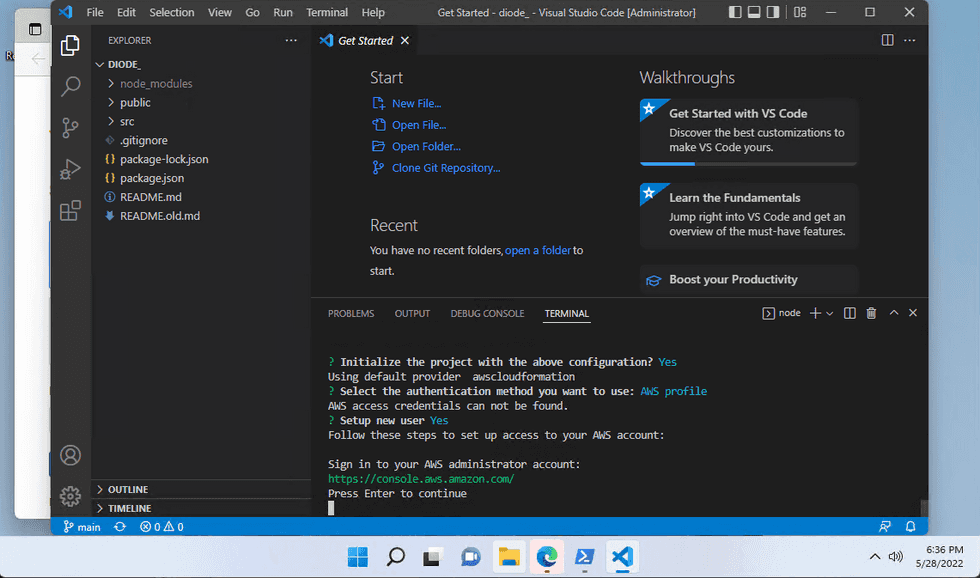The width and height of the screenshot is (980, 578).
Task: Add a new terminal with plus icon
Action: click(x=815, y=313)
